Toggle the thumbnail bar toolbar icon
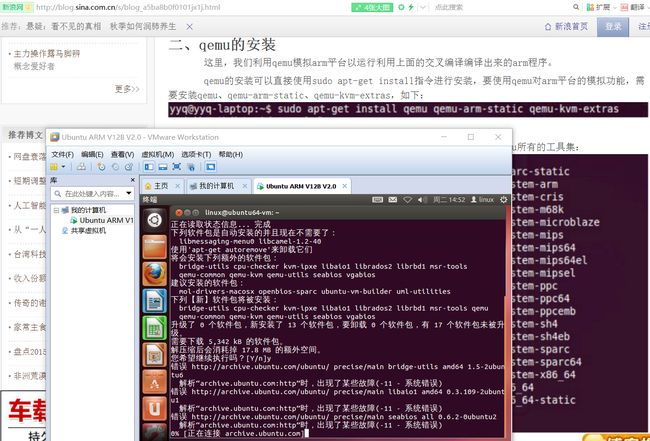Screen dimensions: 650x441 point(163,167)
